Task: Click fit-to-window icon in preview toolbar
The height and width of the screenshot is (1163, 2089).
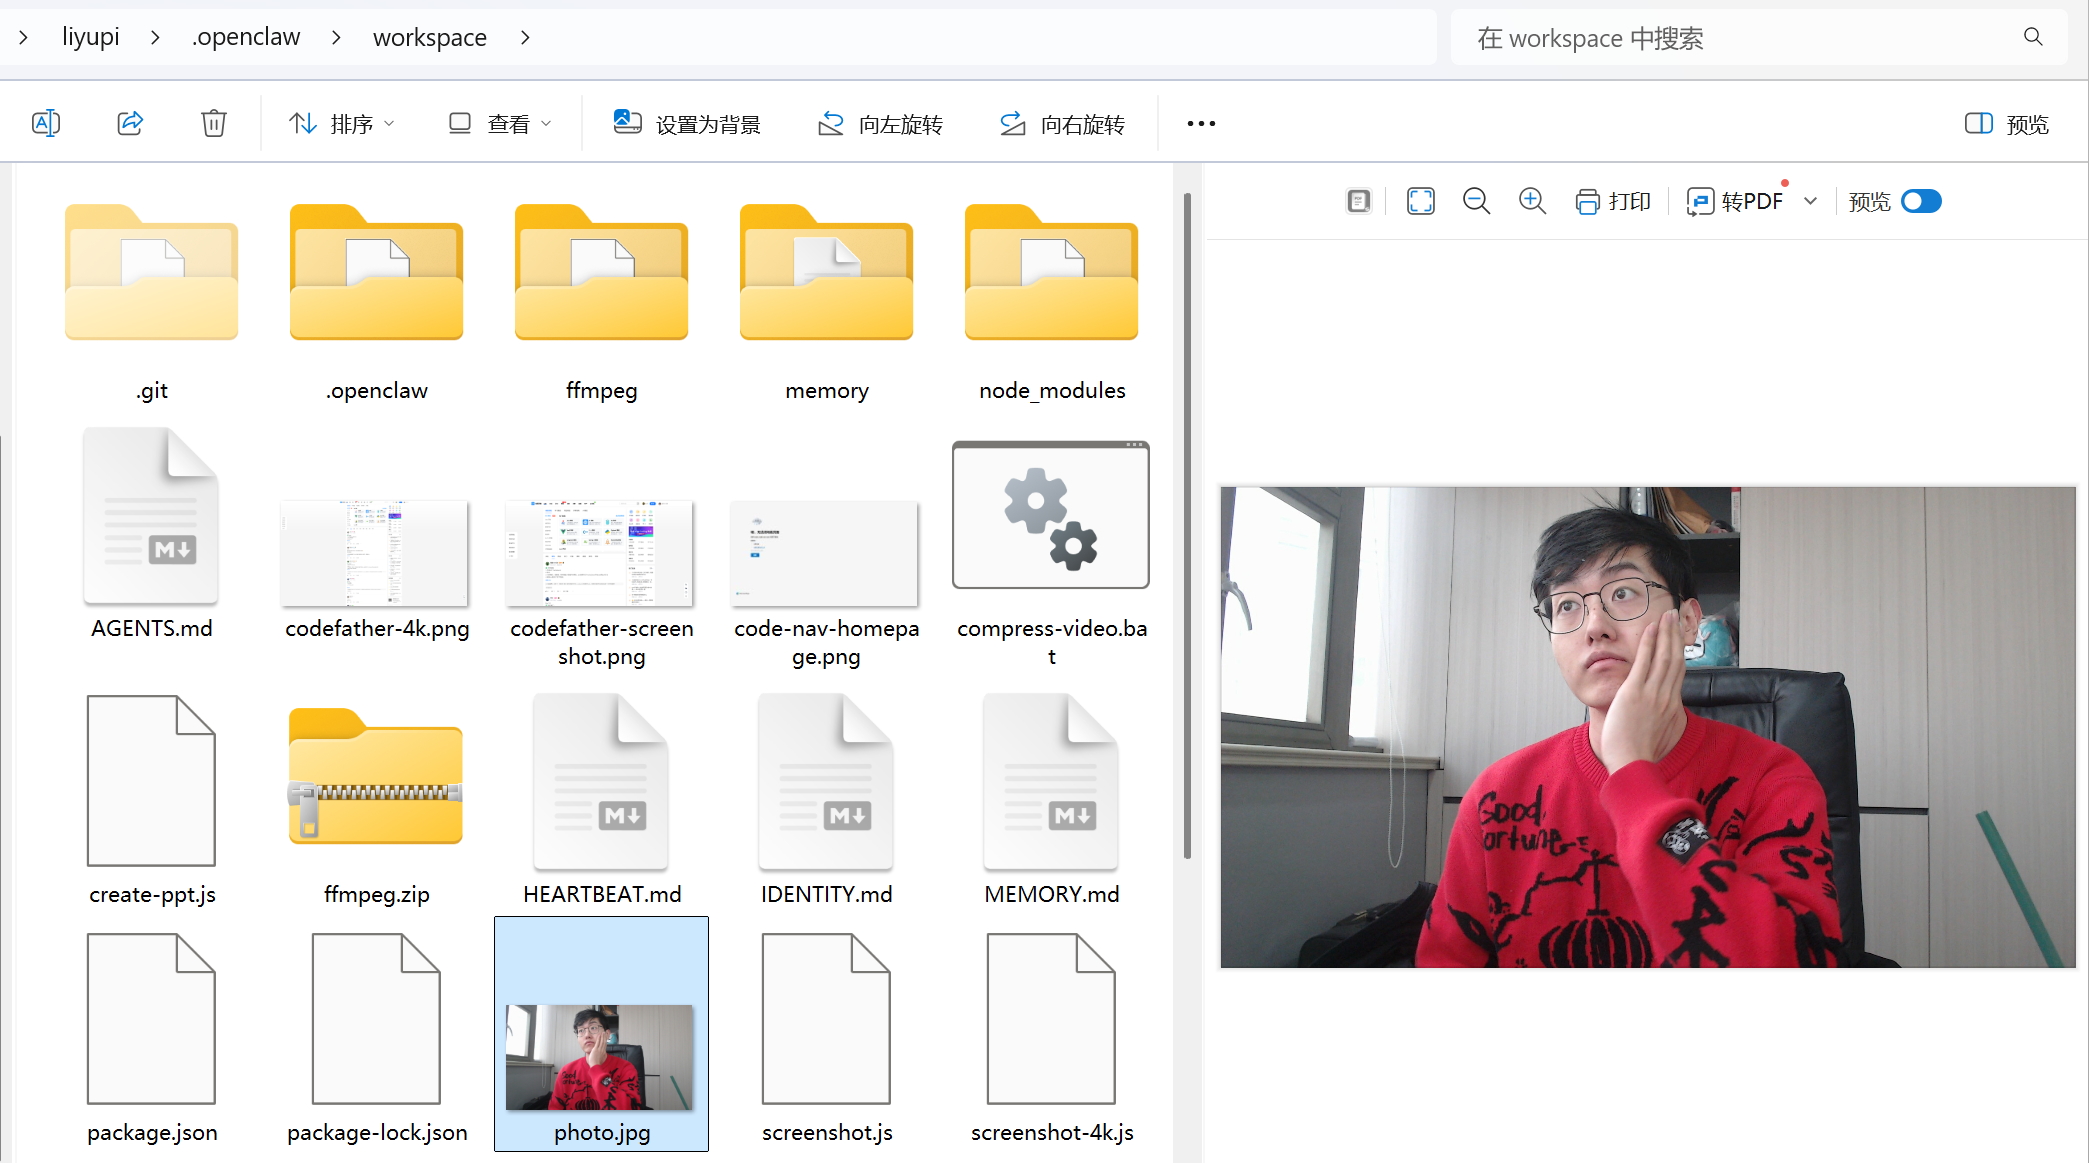Action: click(x=1420, y=201)
